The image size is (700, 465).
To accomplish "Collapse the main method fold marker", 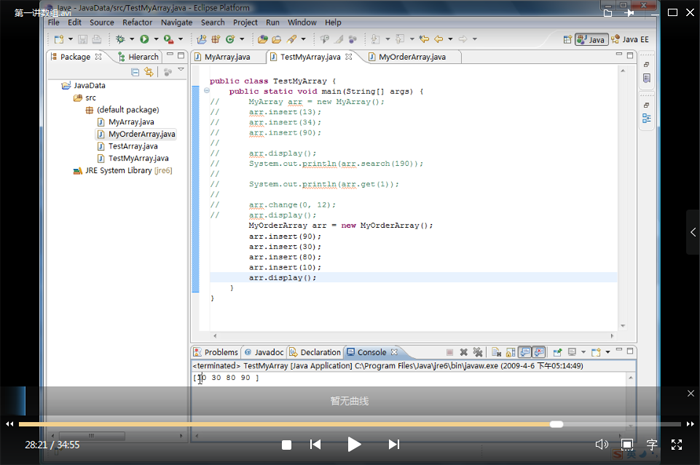I will pos(207,91).
